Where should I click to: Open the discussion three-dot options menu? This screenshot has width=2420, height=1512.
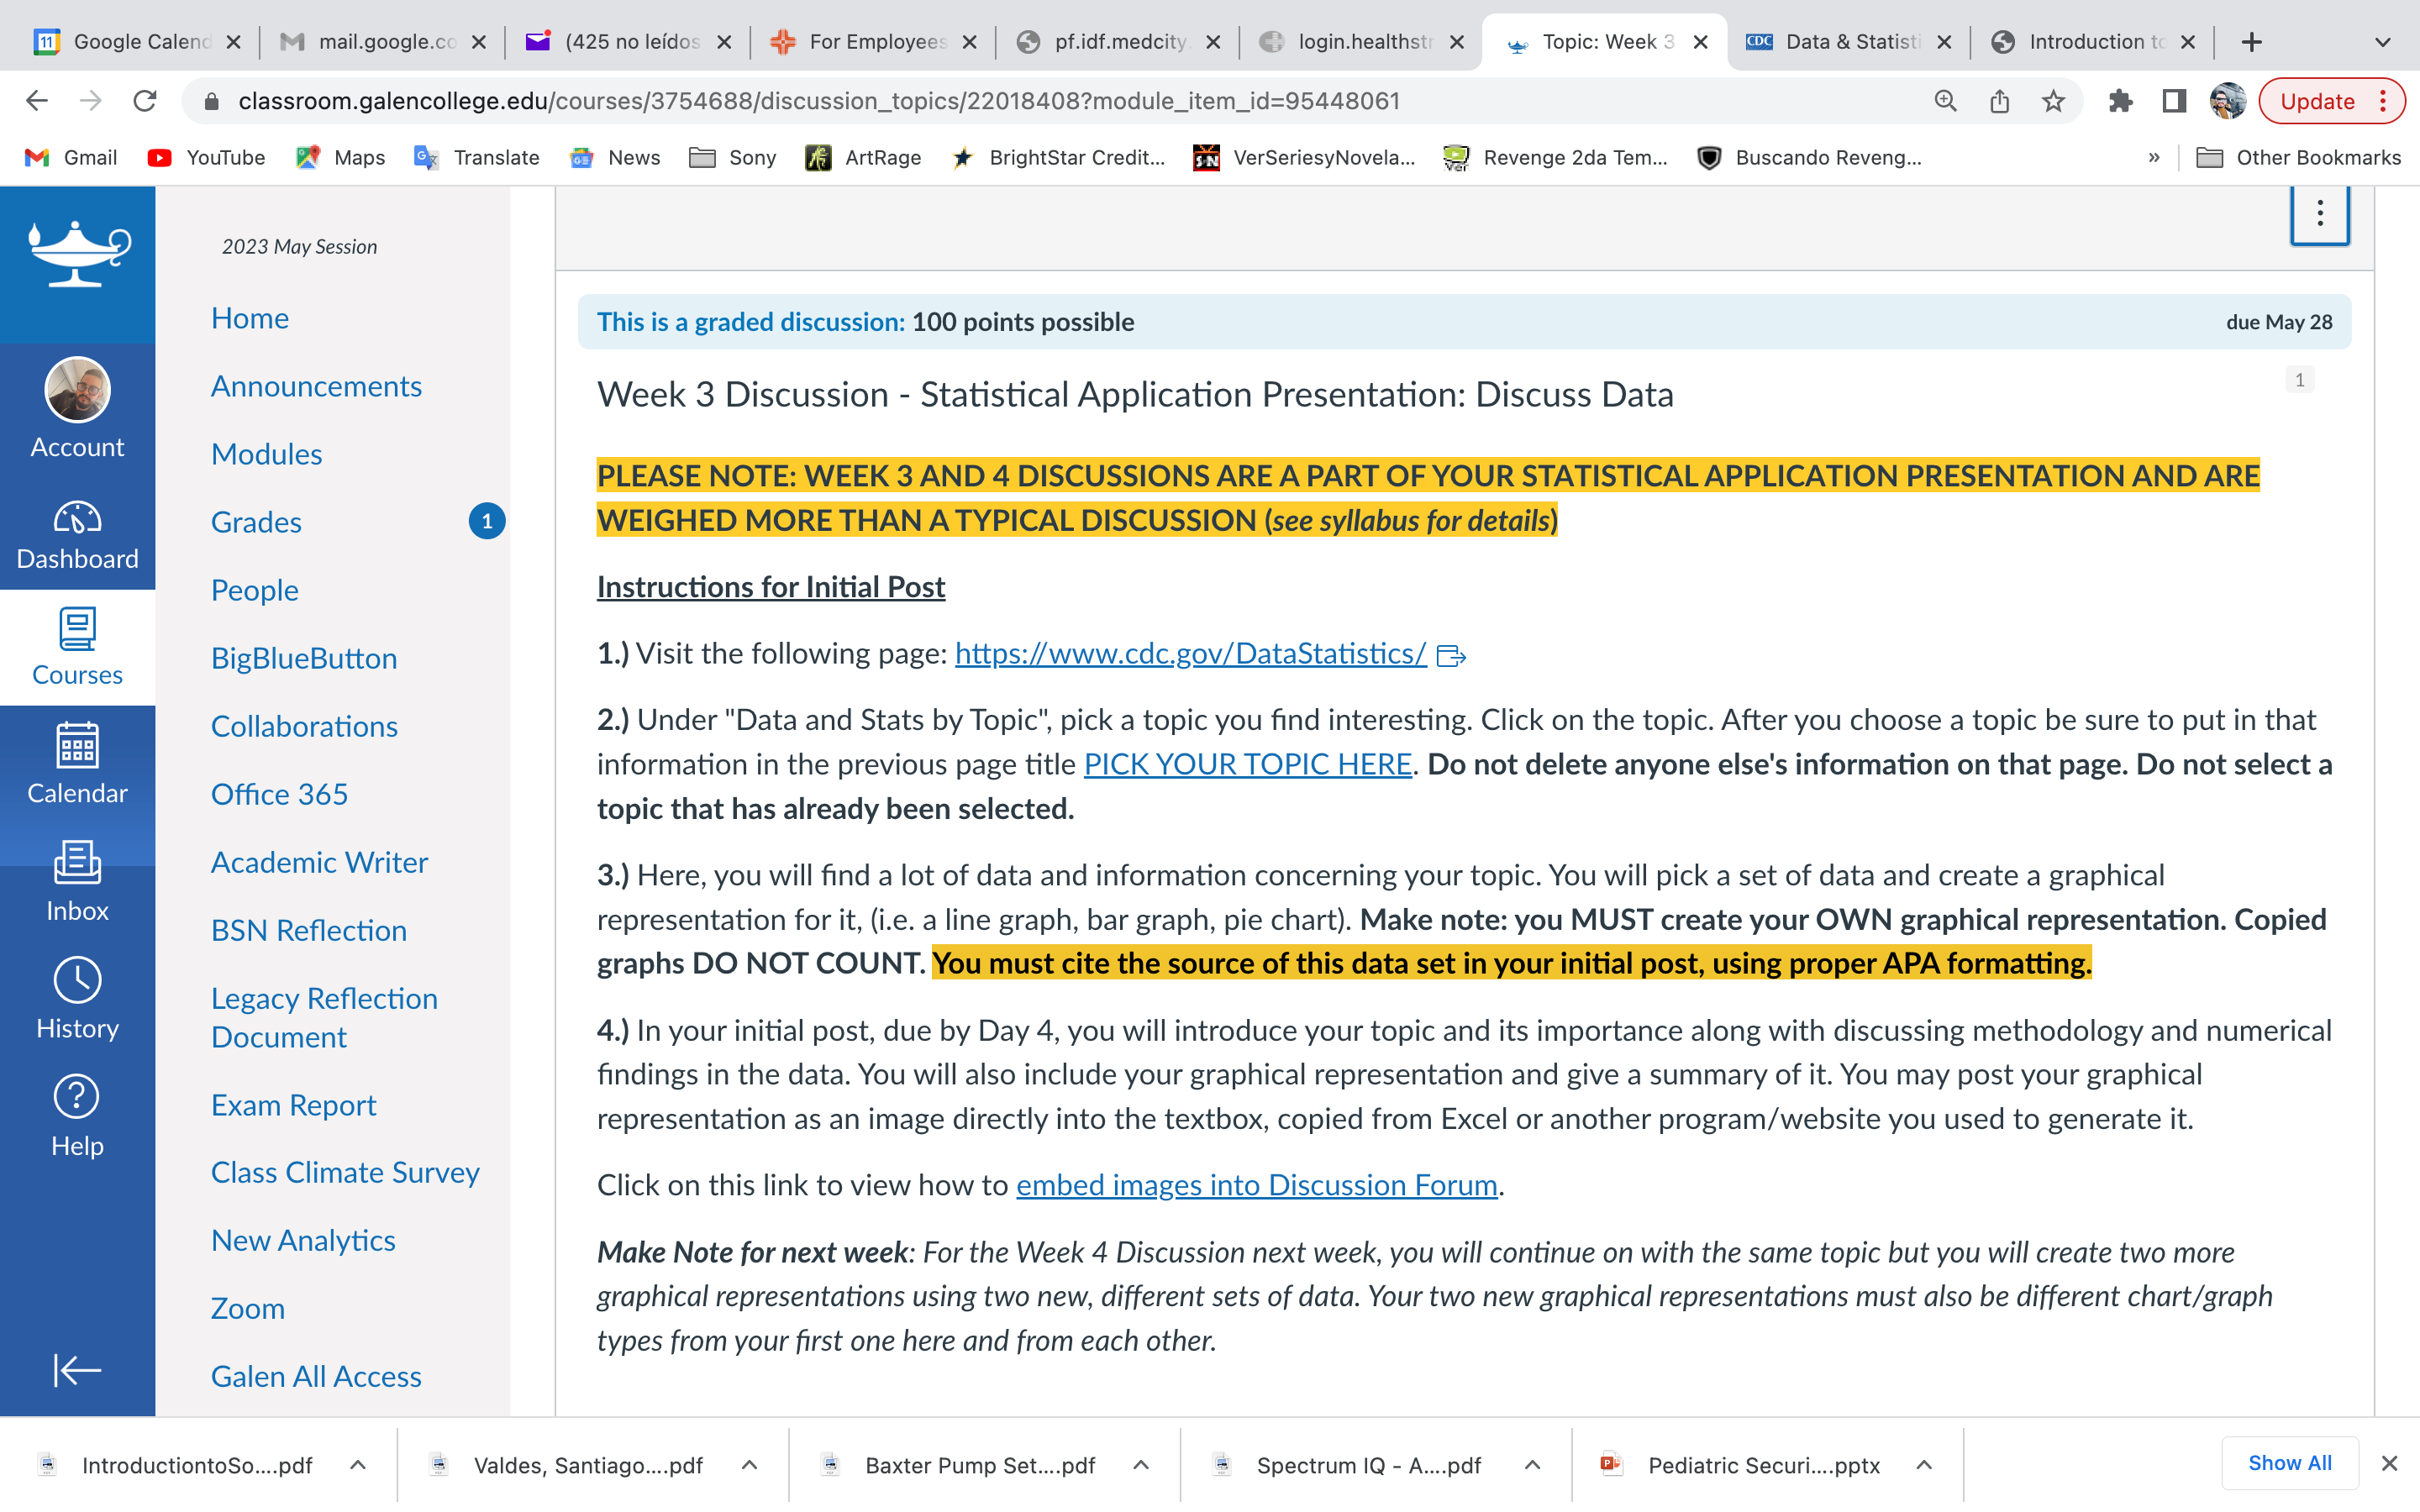[x=2320, y=213]
